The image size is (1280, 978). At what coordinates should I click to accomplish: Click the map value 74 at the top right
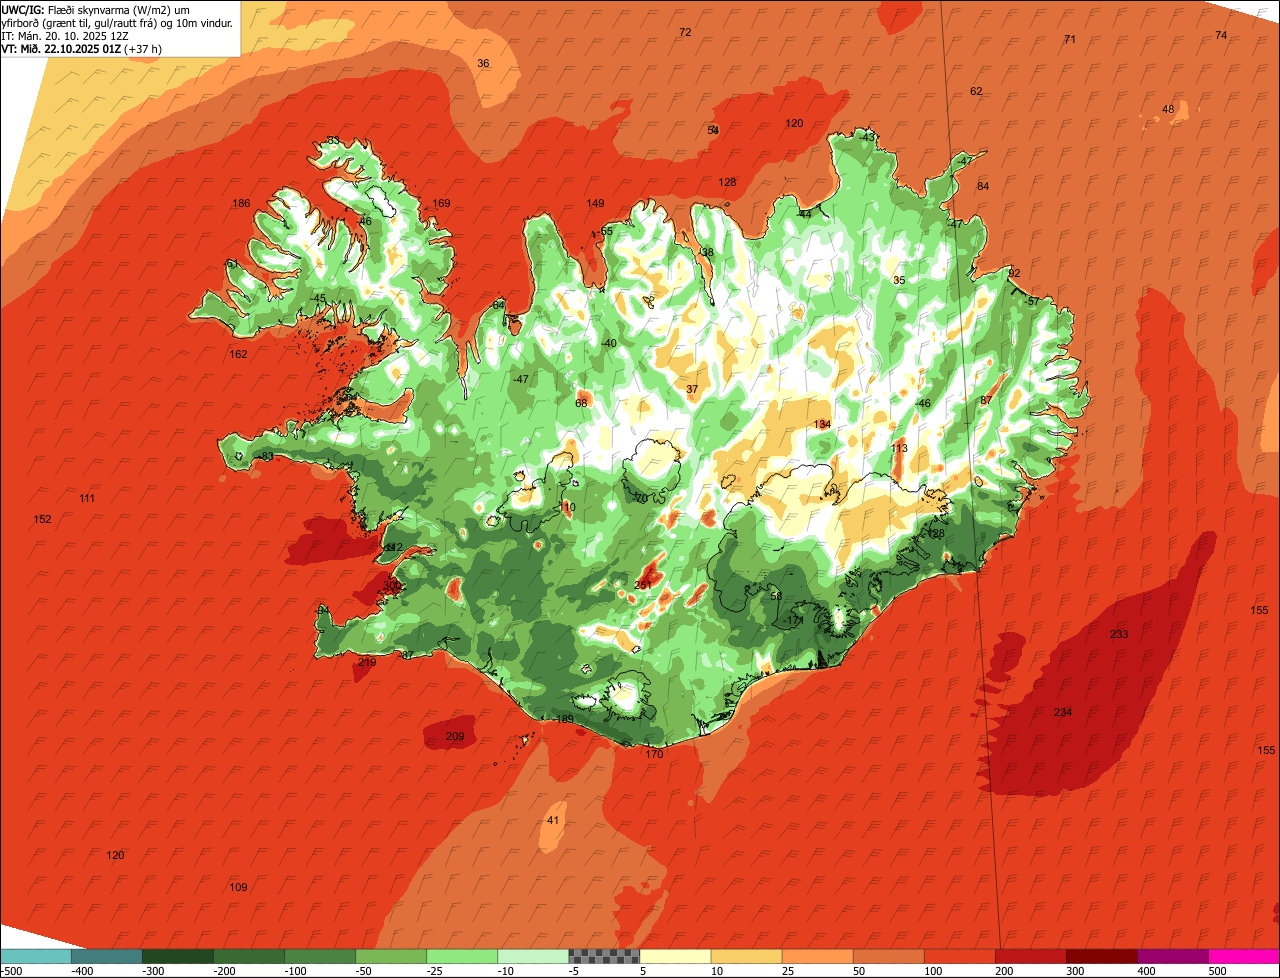click(x=1221, y=36)
